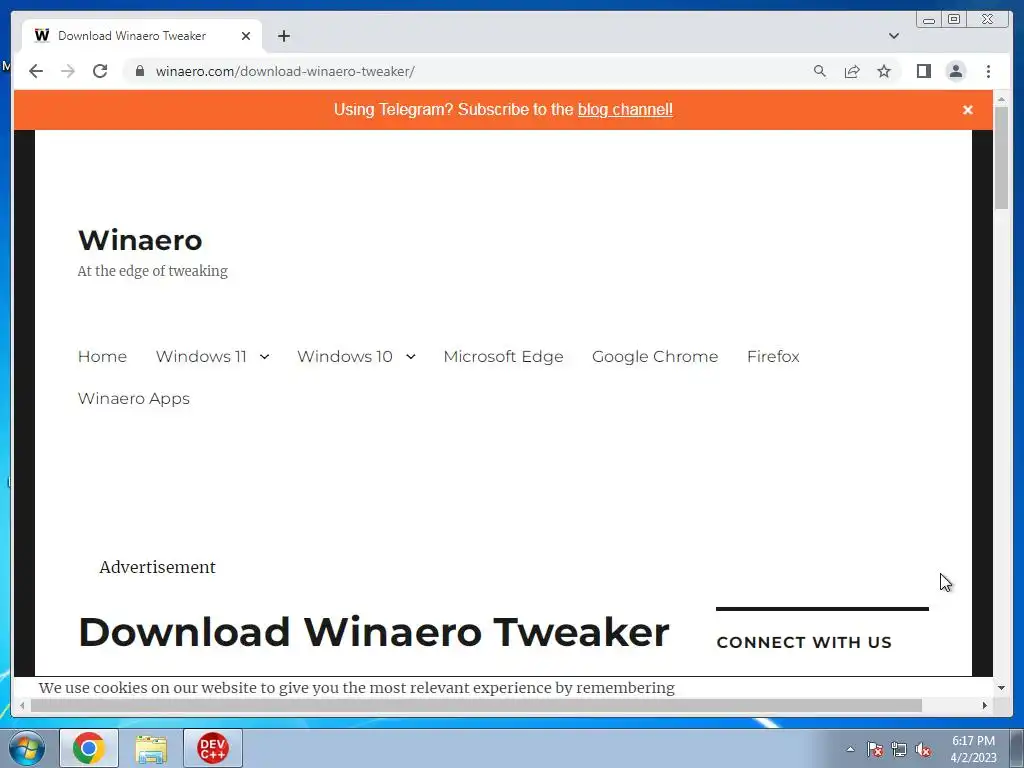
Task: Click the page scroll down arrow
Action: (x=1001, y=687)
